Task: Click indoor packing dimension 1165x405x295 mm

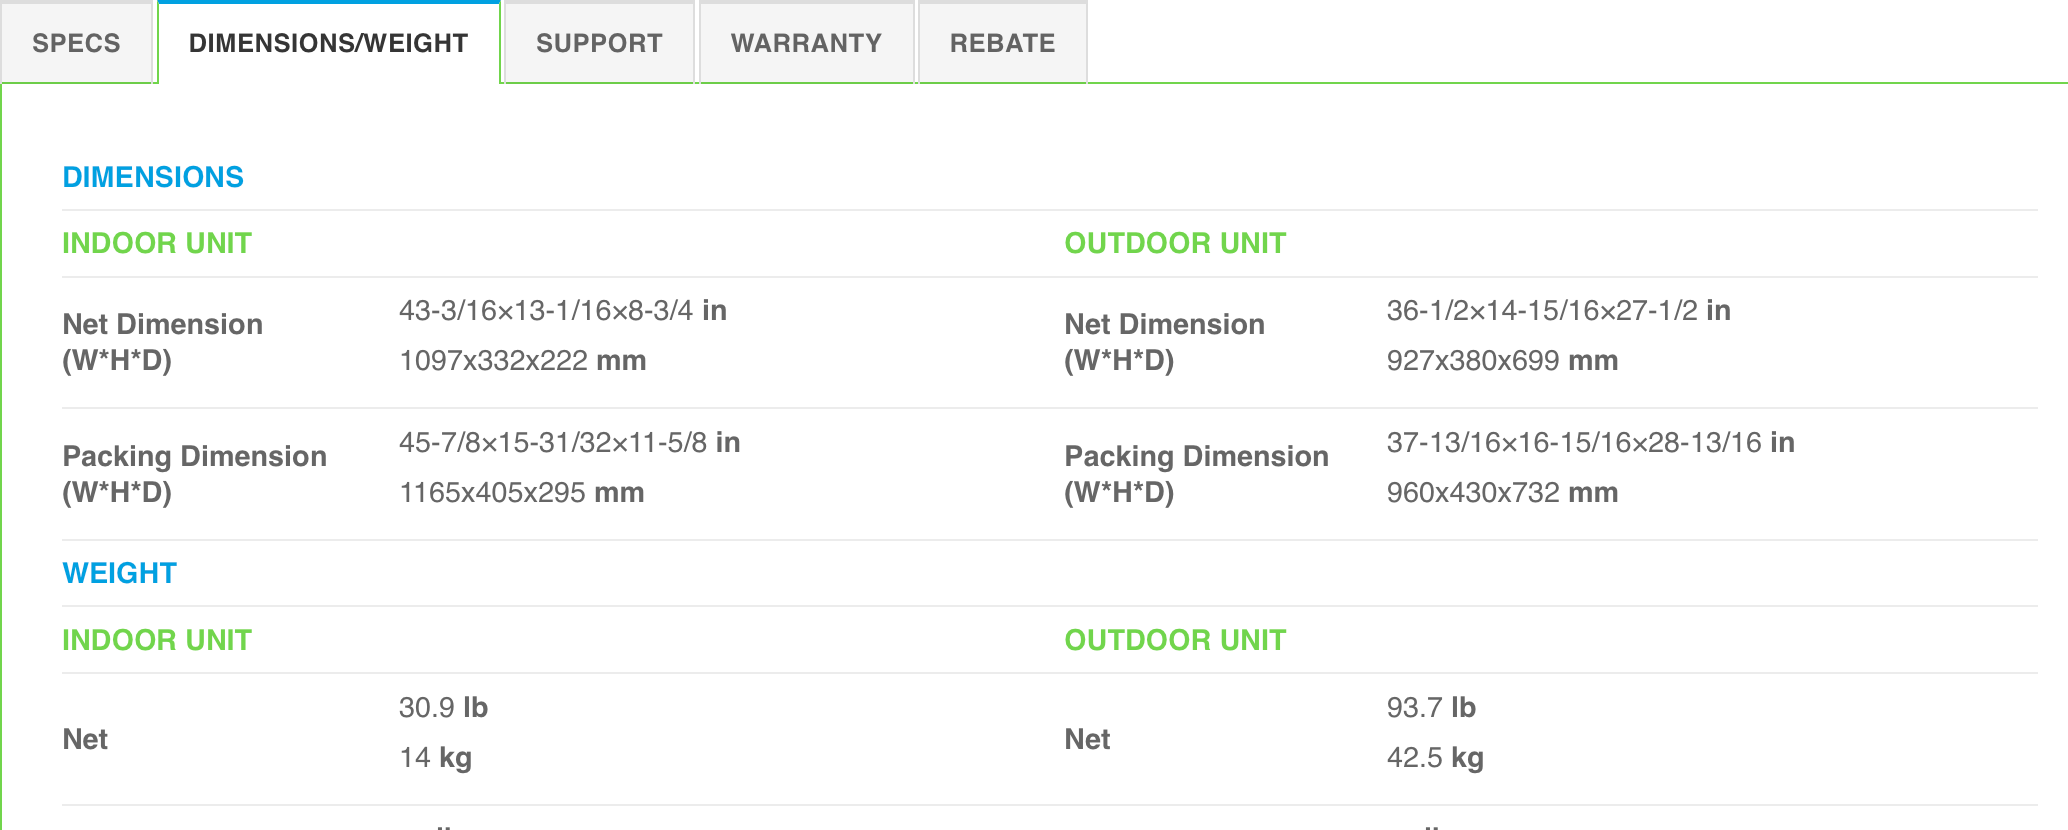Action: point(521,492)
